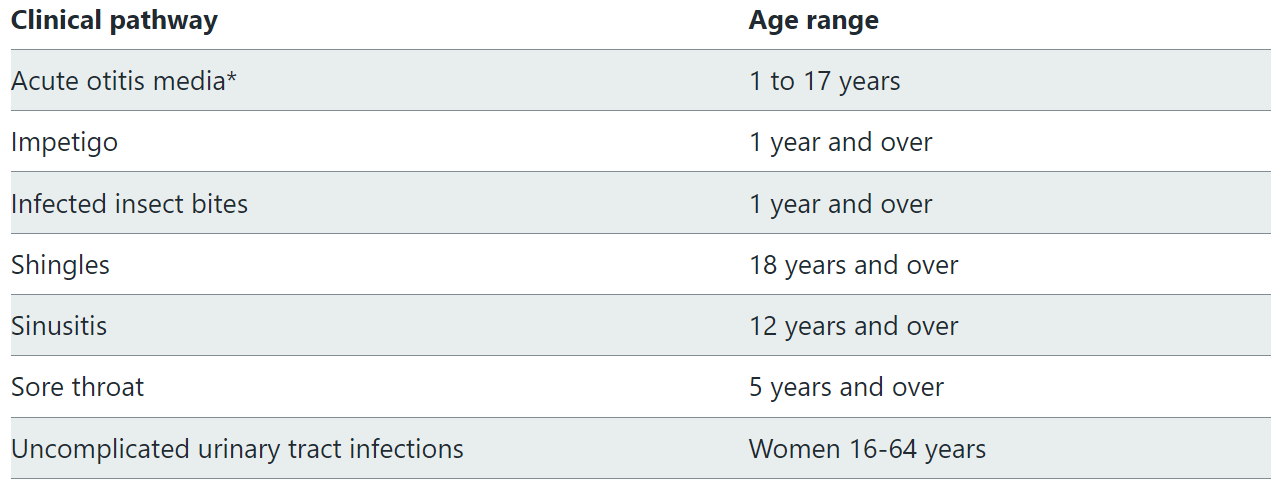1284x487 pixels.
Task: Click the asterisk after Acute otitis media
Action: pos(232,78)
